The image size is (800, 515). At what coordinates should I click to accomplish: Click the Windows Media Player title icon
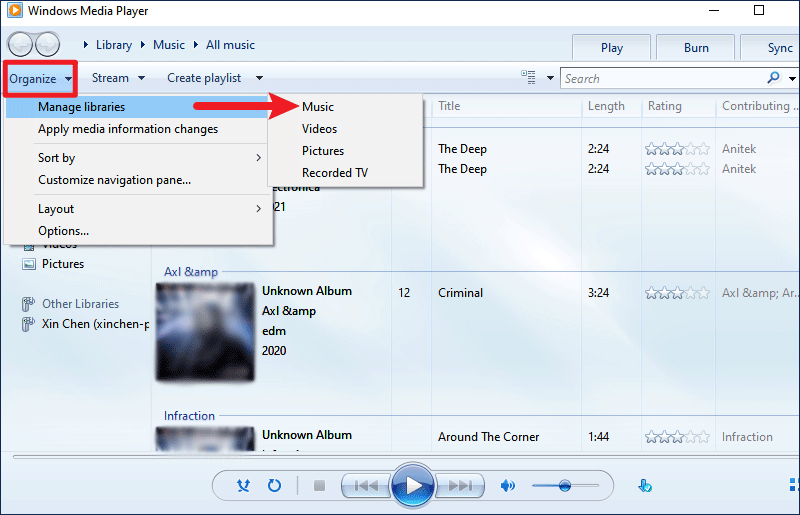15,10
